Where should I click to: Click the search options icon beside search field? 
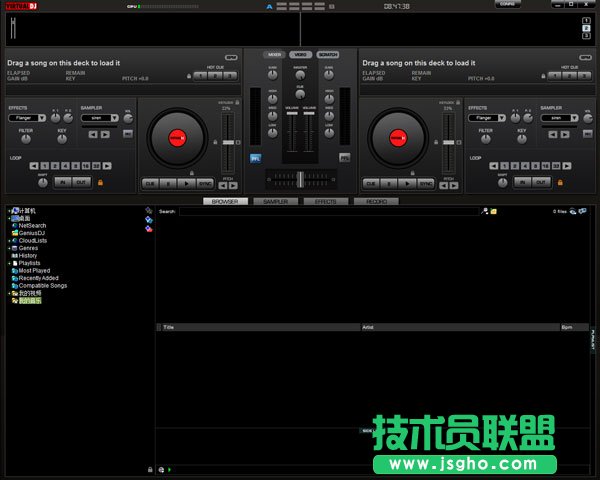pyautogui.click(x=485, y=211)
